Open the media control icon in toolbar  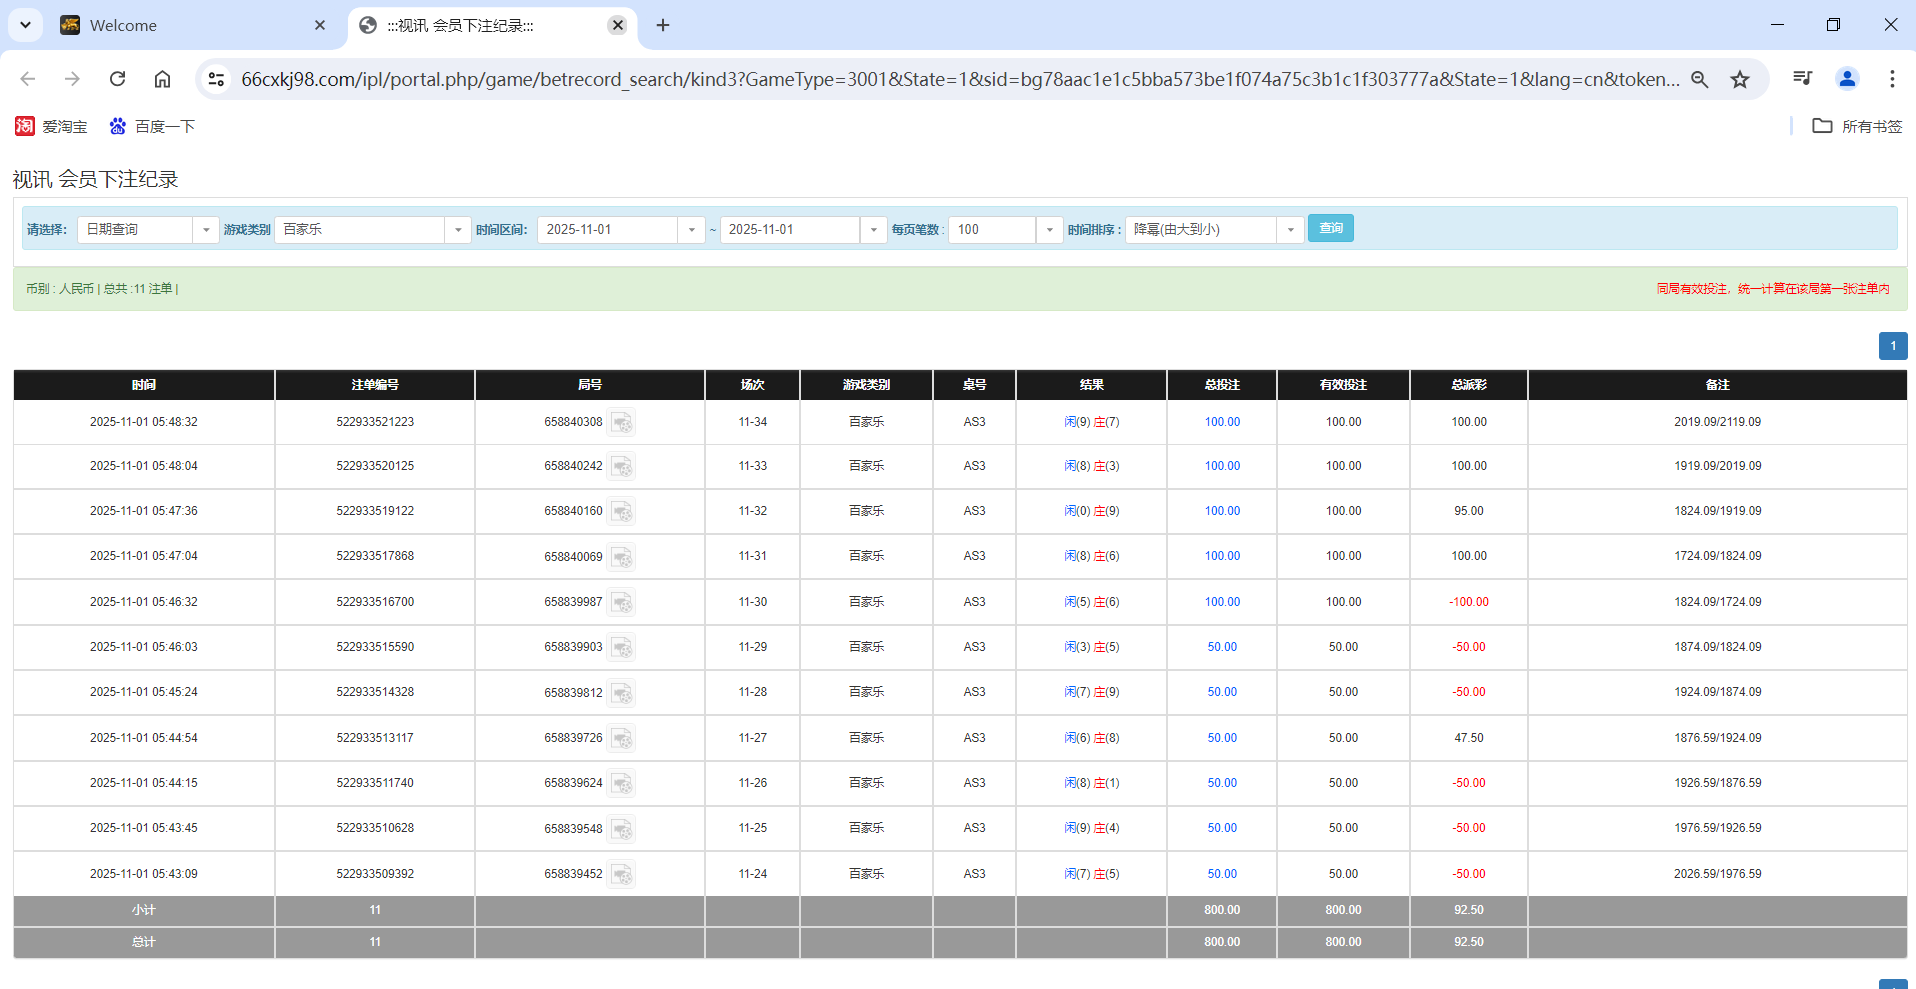1802,79
